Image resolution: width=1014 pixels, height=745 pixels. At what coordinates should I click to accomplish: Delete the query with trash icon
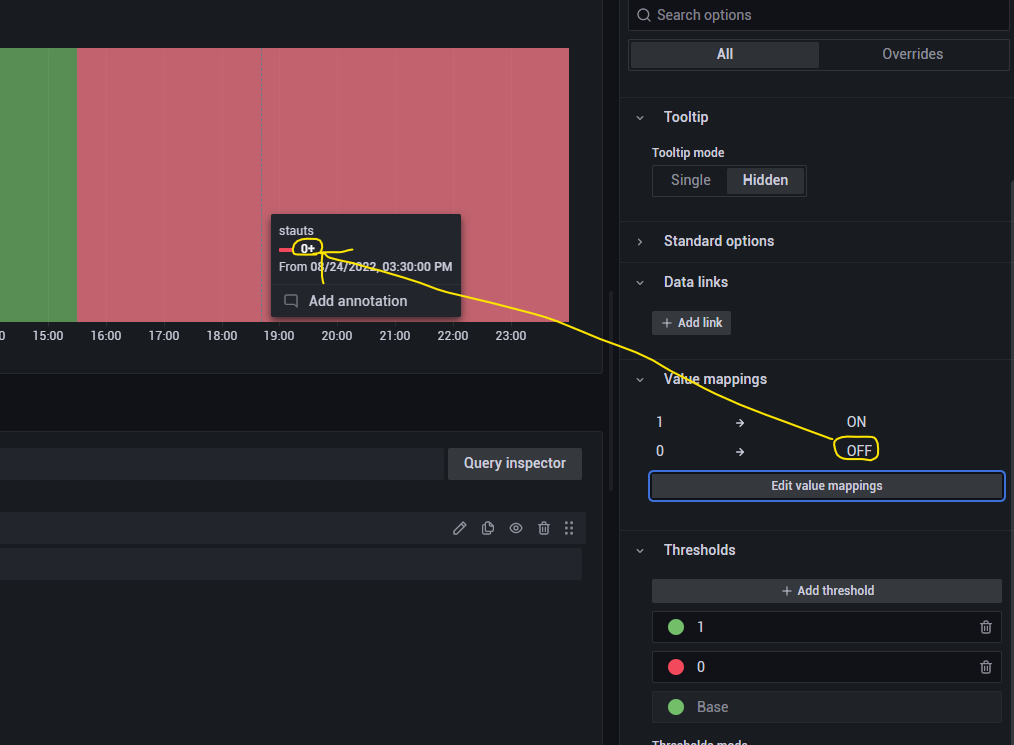pyautogui.click(x=544, y=528)
